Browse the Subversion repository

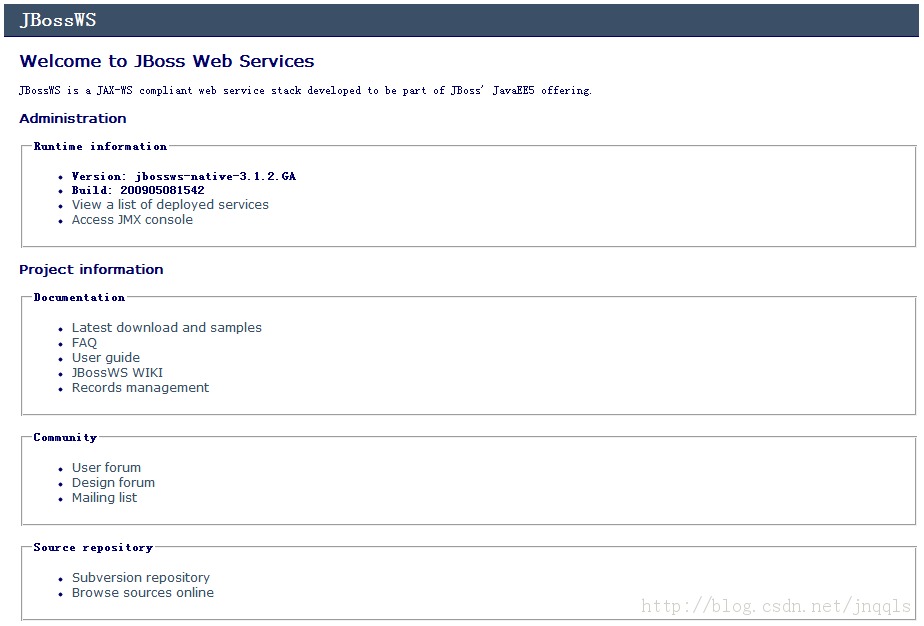click(140, 577)
